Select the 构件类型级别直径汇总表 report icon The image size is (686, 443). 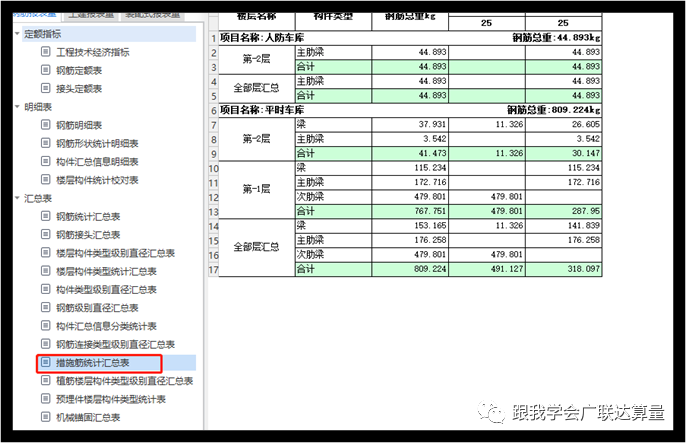pyautogui.click(x=46, y=289)
